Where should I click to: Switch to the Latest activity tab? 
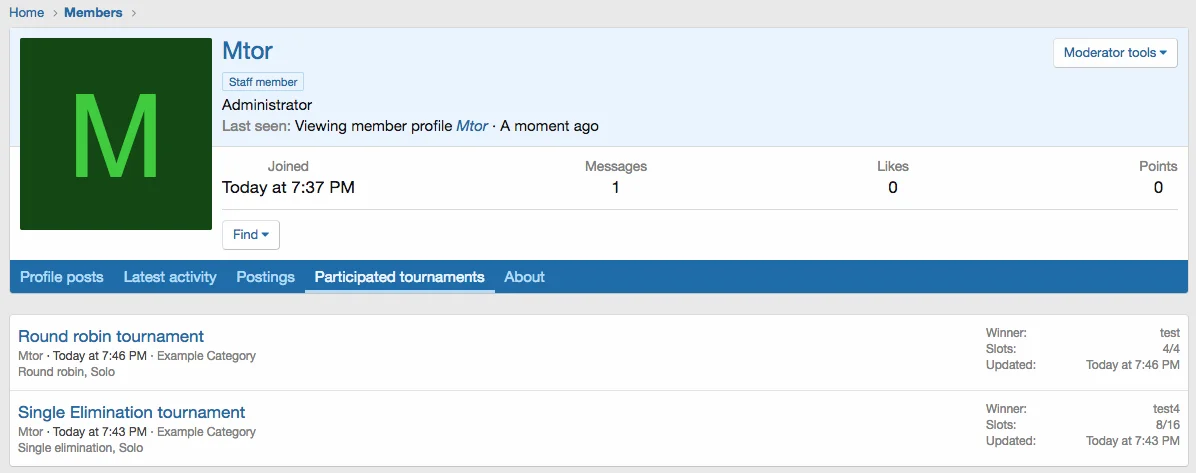click(170, 277)
